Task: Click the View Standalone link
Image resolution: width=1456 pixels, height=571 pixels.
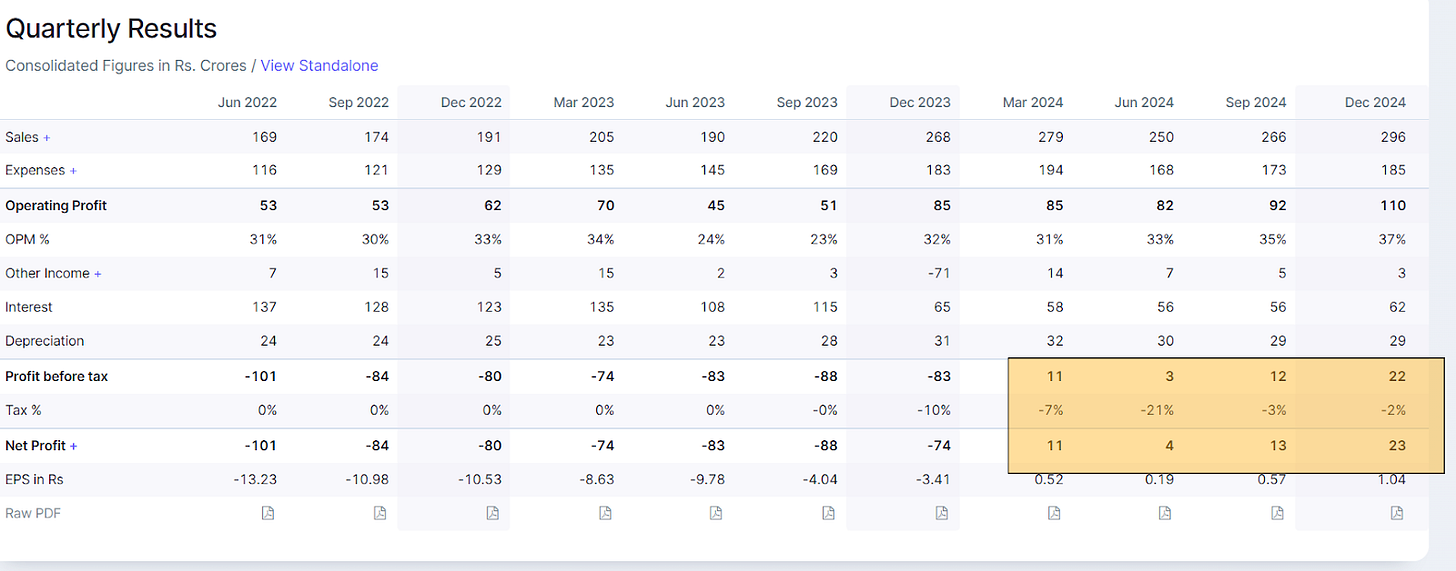Action: pyautogui.click(x=319, y=65)
